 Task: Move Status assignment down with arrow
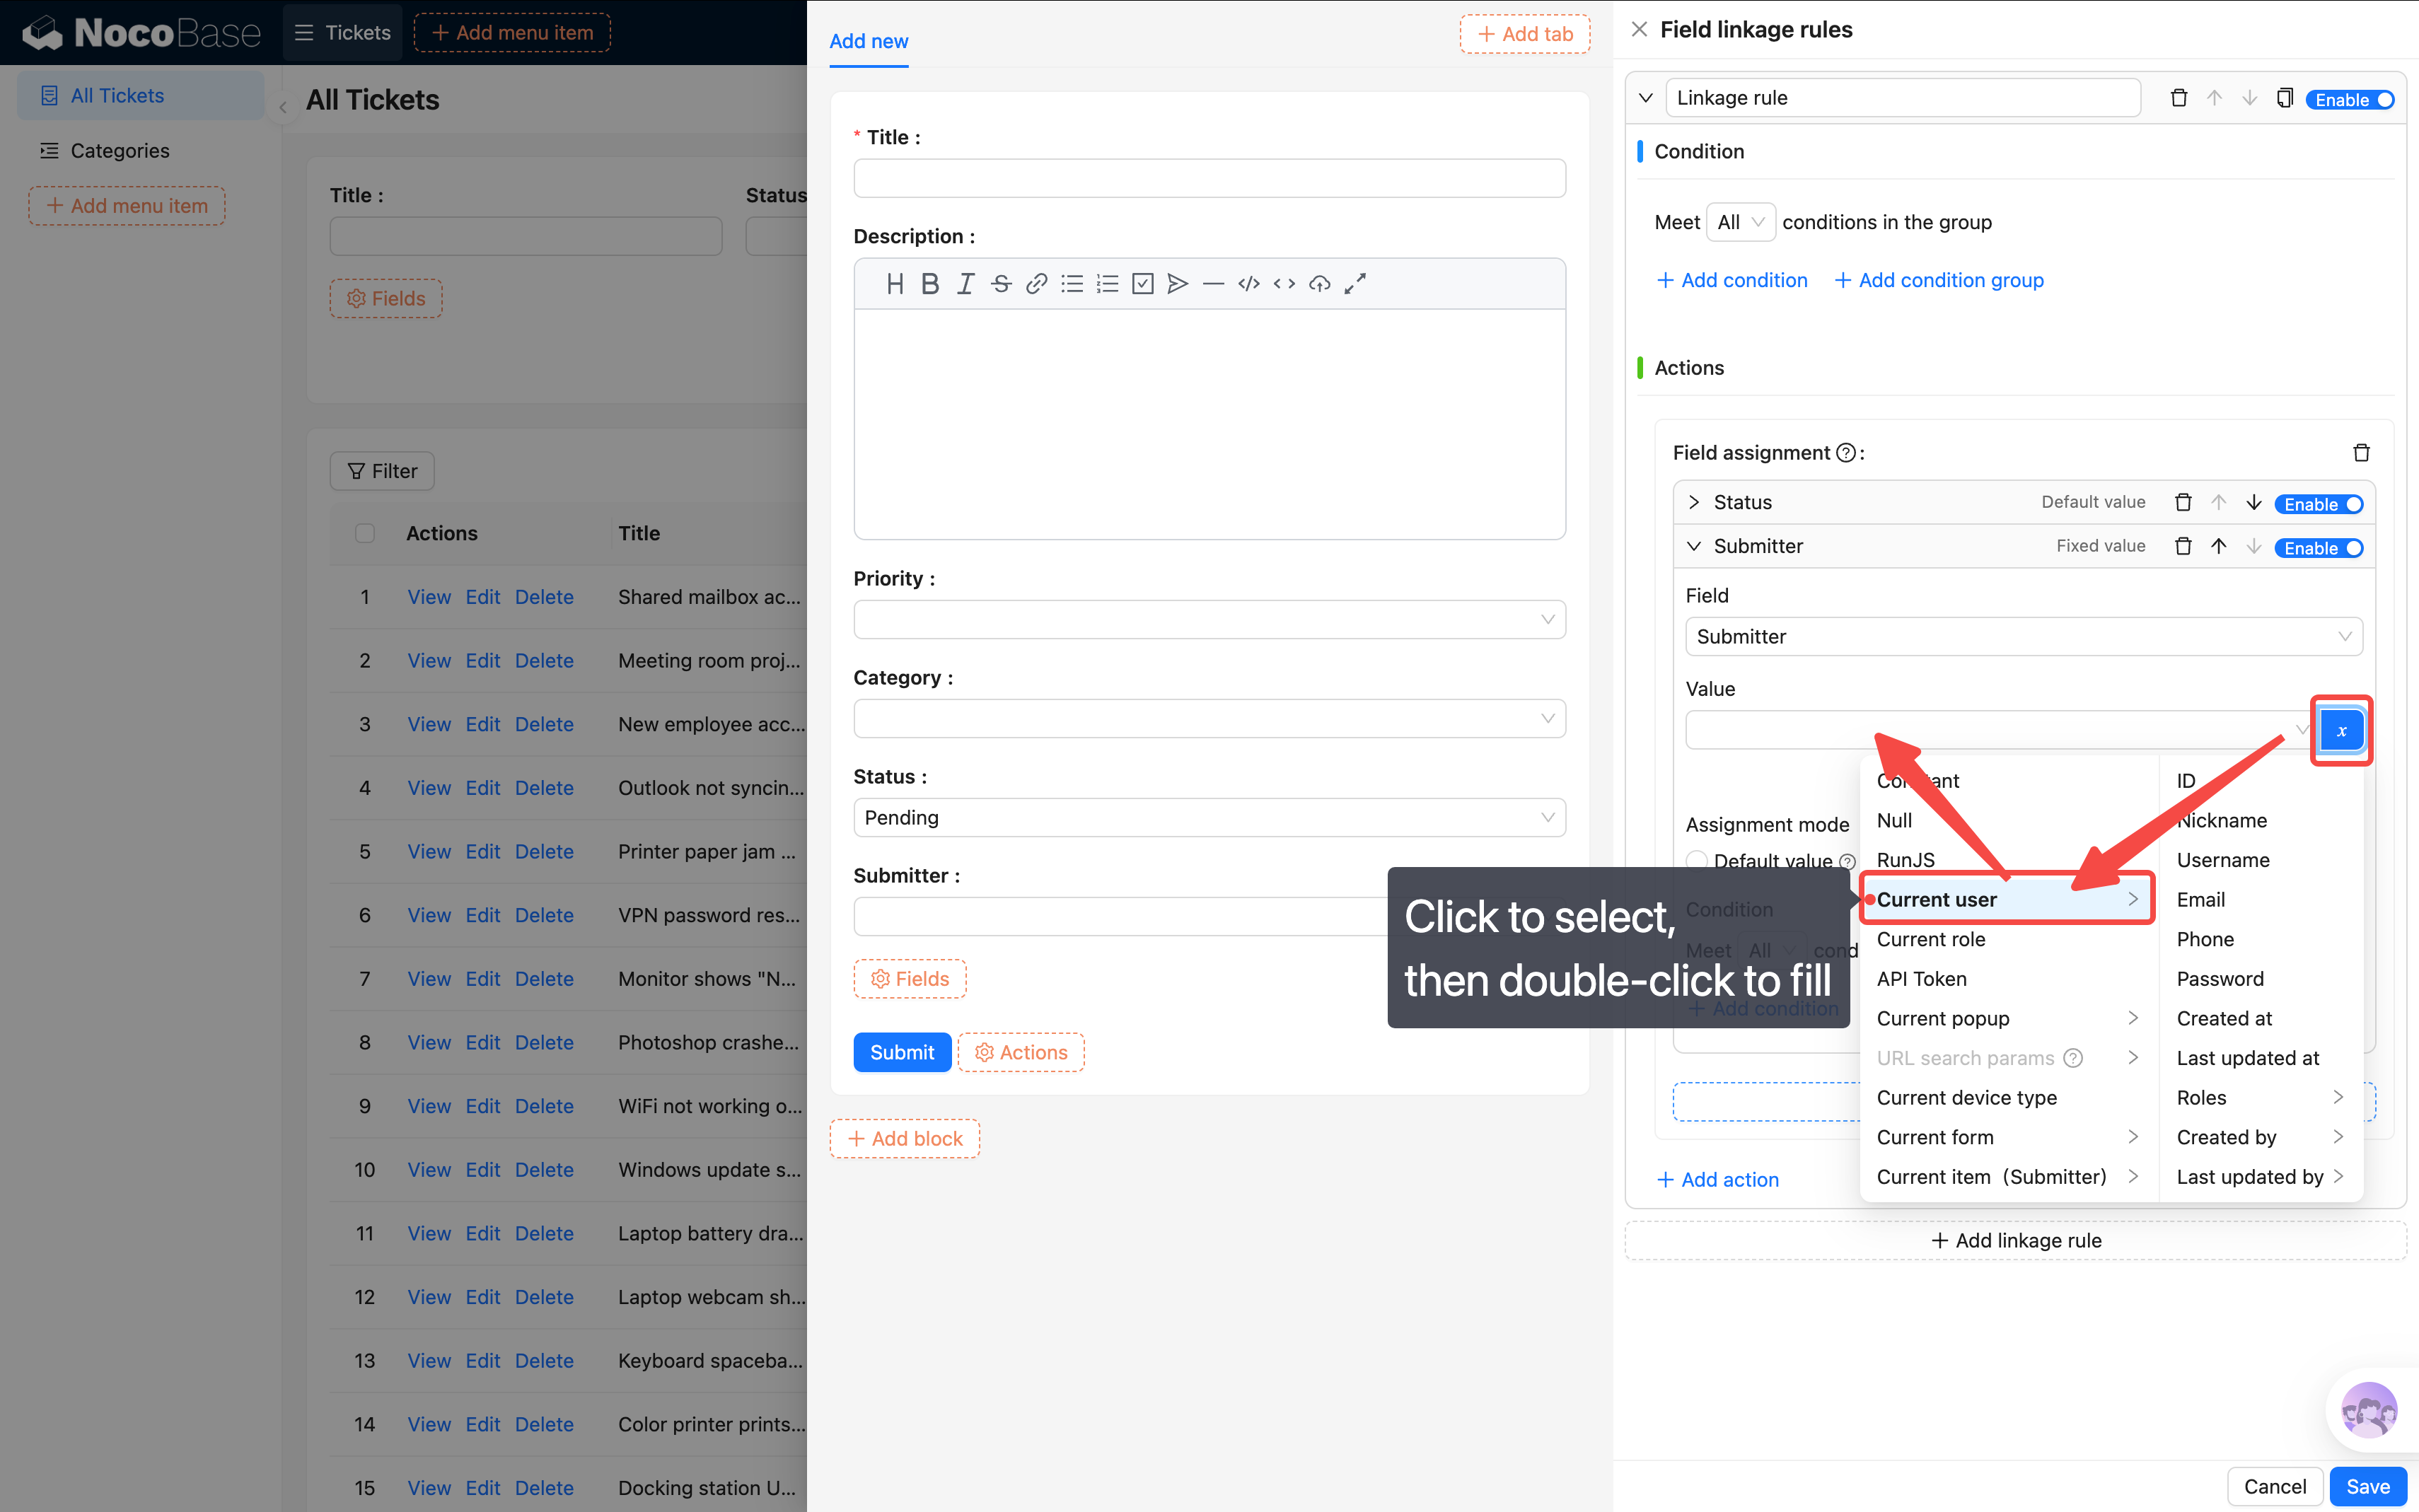[x=2253, y=503]
